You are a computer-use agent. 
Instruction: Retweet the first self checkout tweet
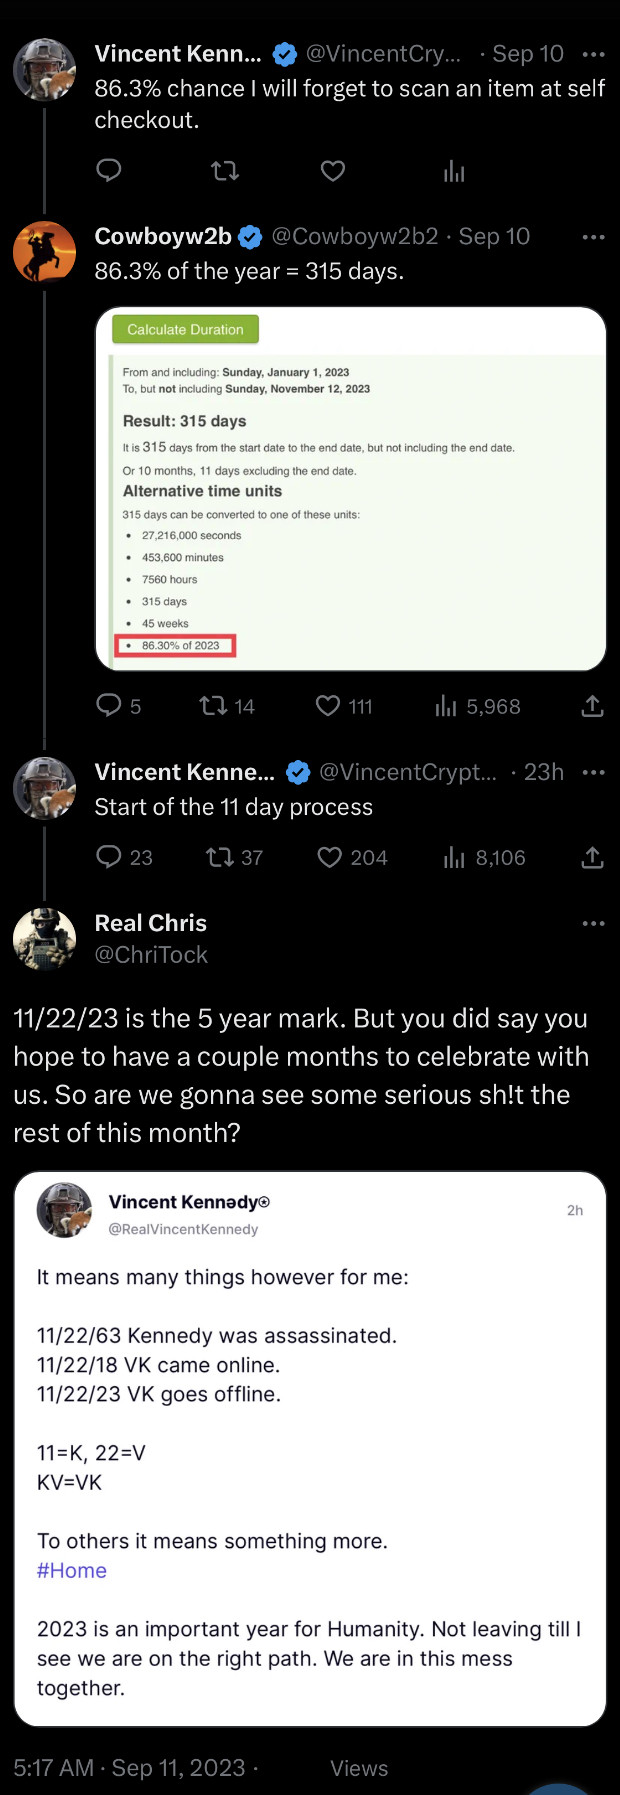coord(225,171)
